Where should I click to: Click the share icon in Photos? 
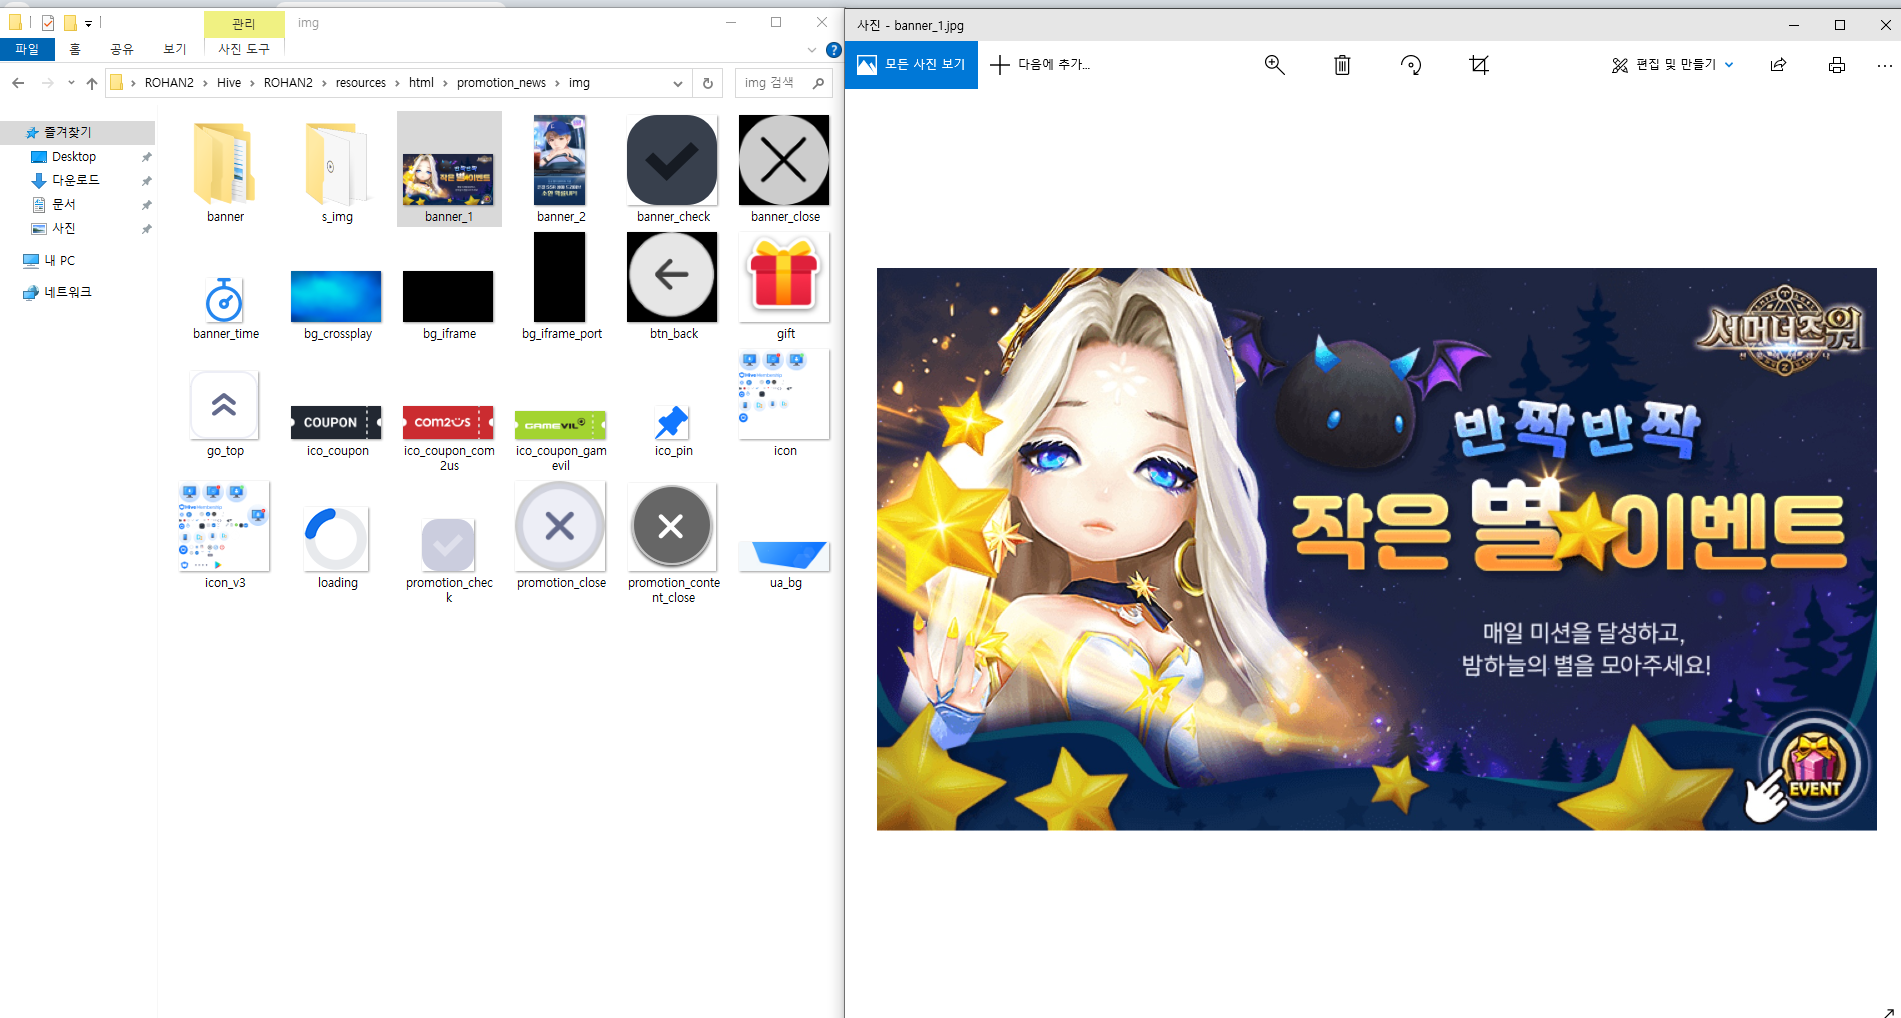coord(1778,65)
